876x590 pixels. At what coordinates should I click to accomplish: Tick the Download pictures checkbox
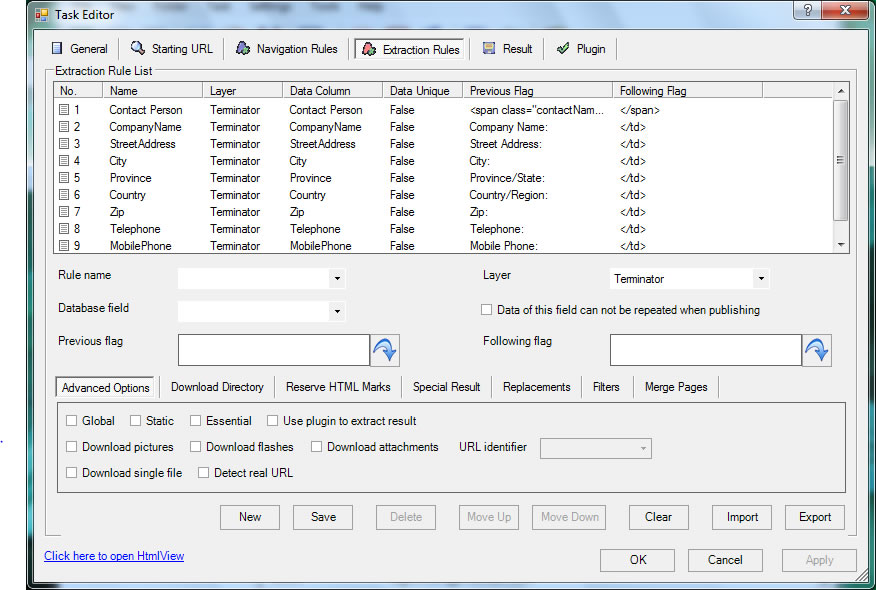(72, 447)
